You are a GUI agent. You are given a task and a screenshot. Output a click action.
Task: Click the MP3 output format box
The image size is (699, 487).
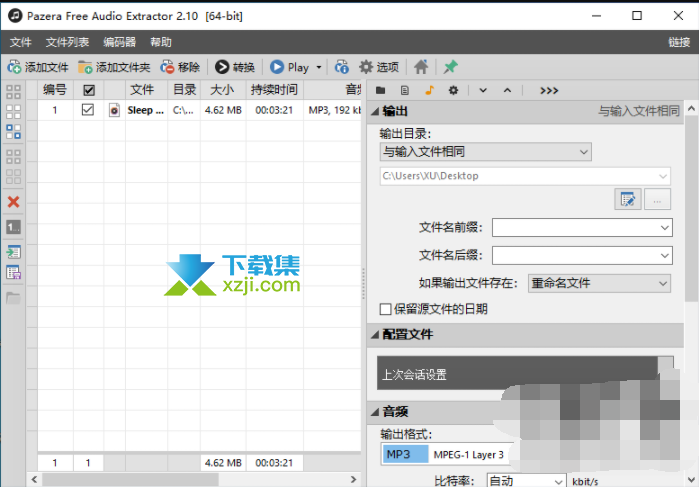405,454
